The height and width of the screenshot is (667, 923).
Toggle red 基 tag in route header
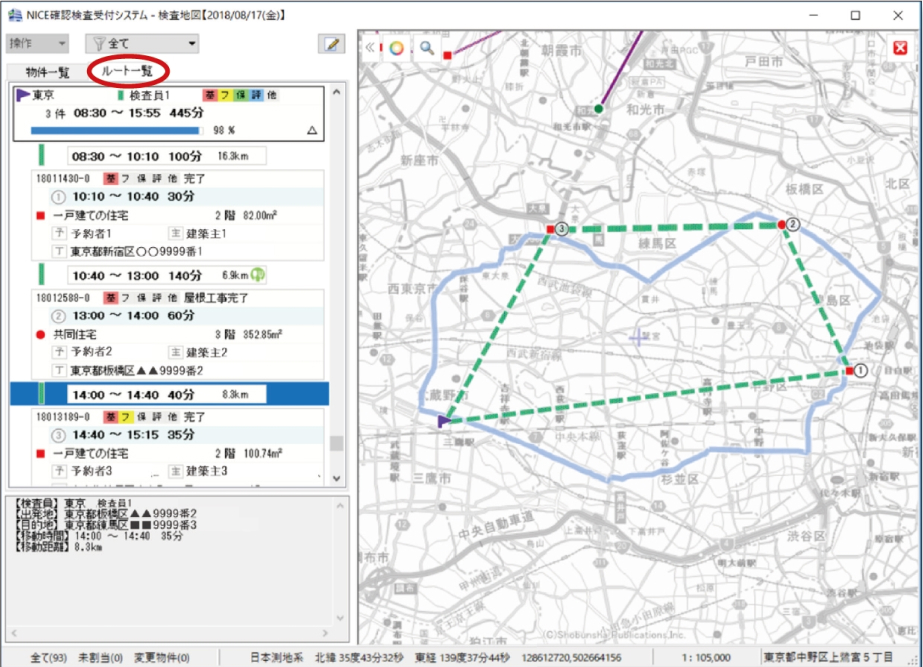tap(210, 95)
